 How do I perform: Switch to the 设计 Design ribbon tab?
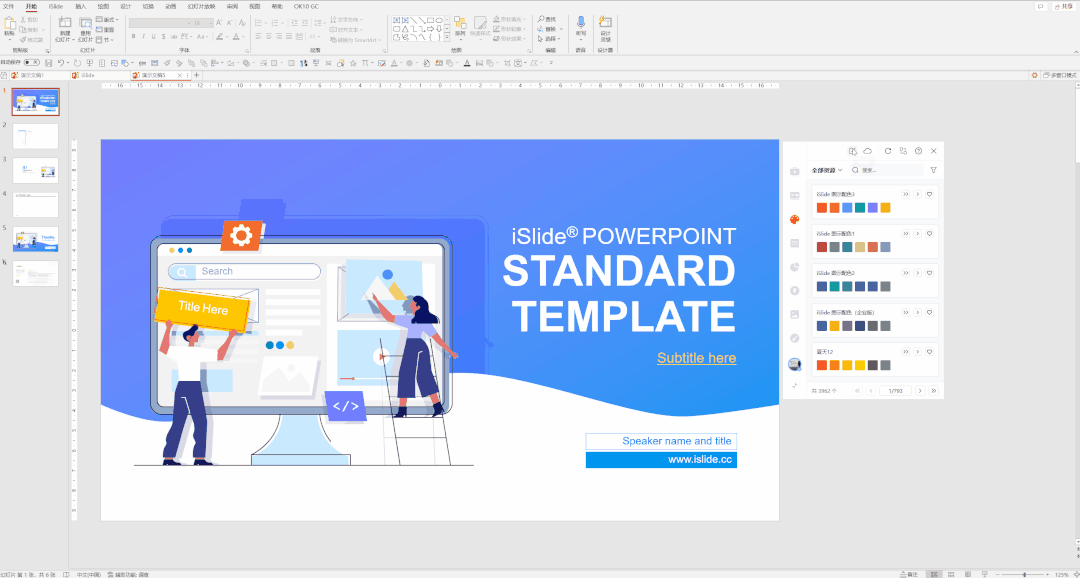point(125,6)
